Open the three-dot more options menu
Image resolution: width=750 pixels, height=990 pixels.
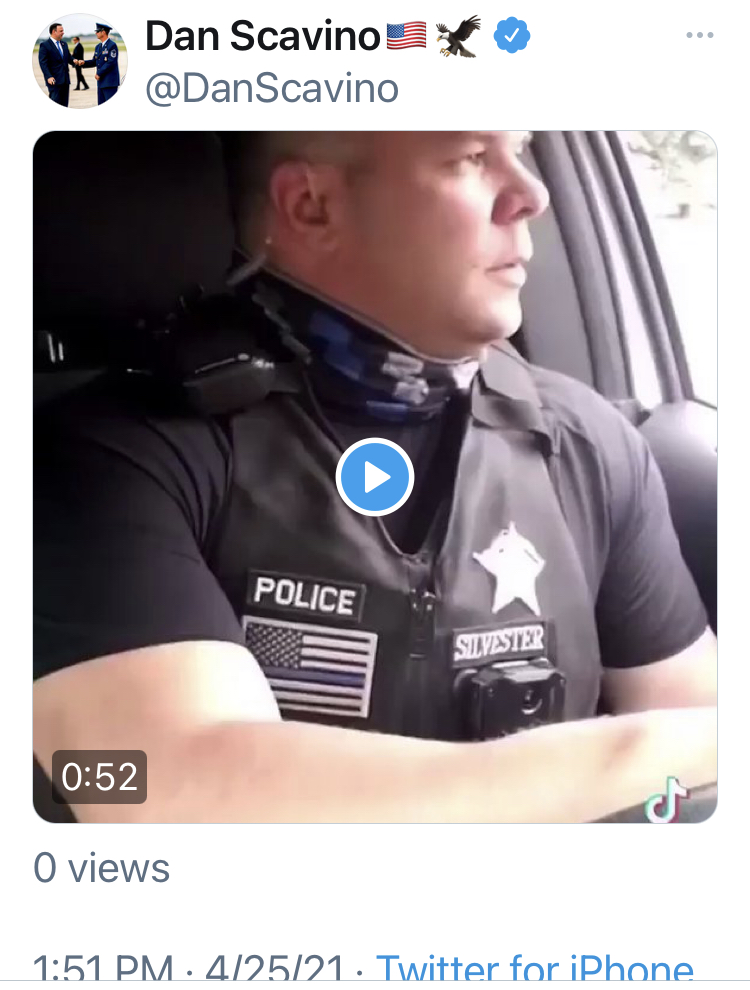click(699, 35)
